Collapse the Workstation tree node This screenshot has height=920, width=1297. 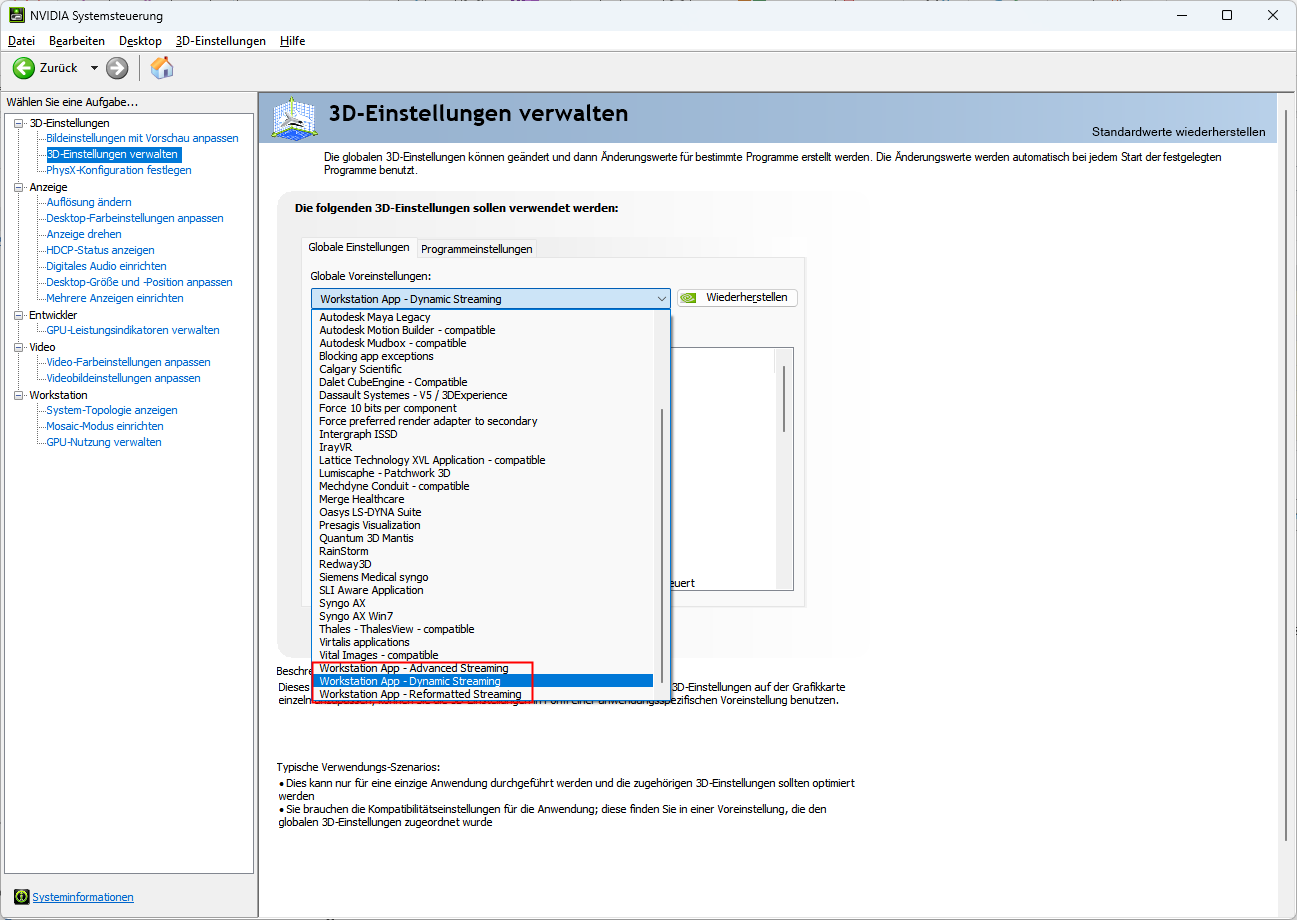[x=19, y=395]
